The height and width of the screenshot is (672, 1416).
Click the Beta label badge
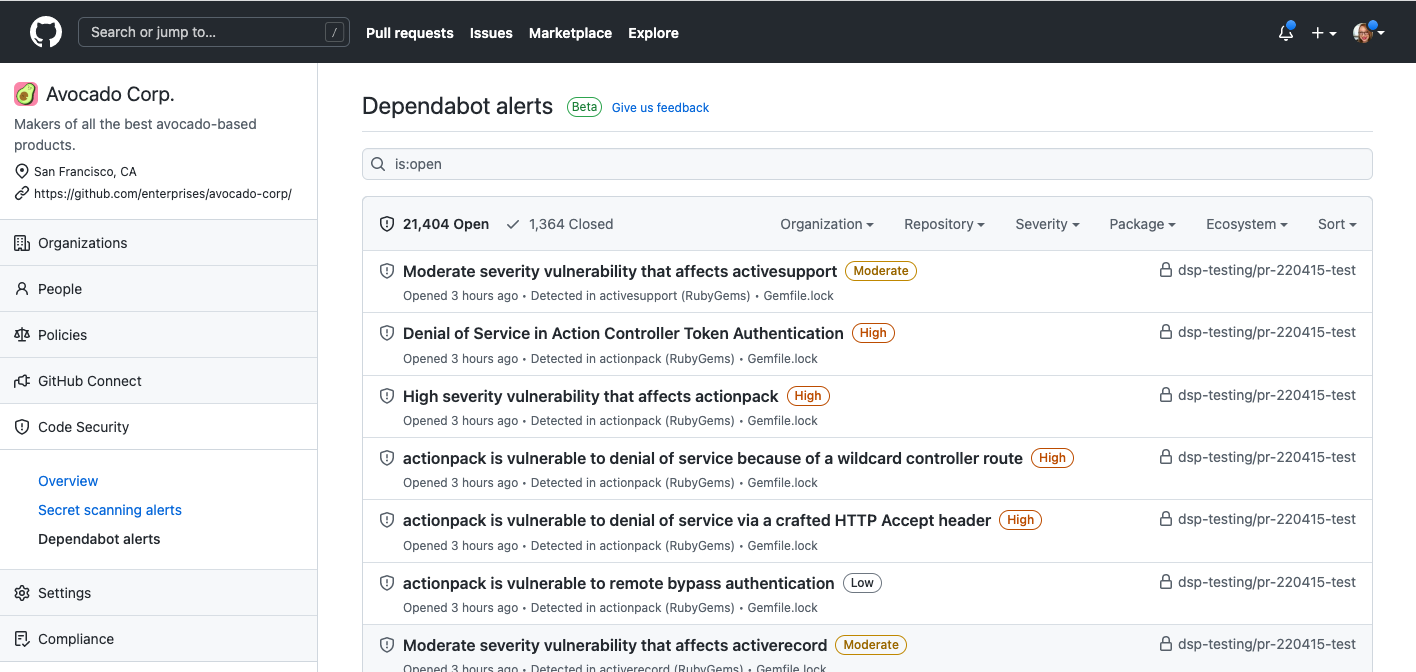pos(584,107)
